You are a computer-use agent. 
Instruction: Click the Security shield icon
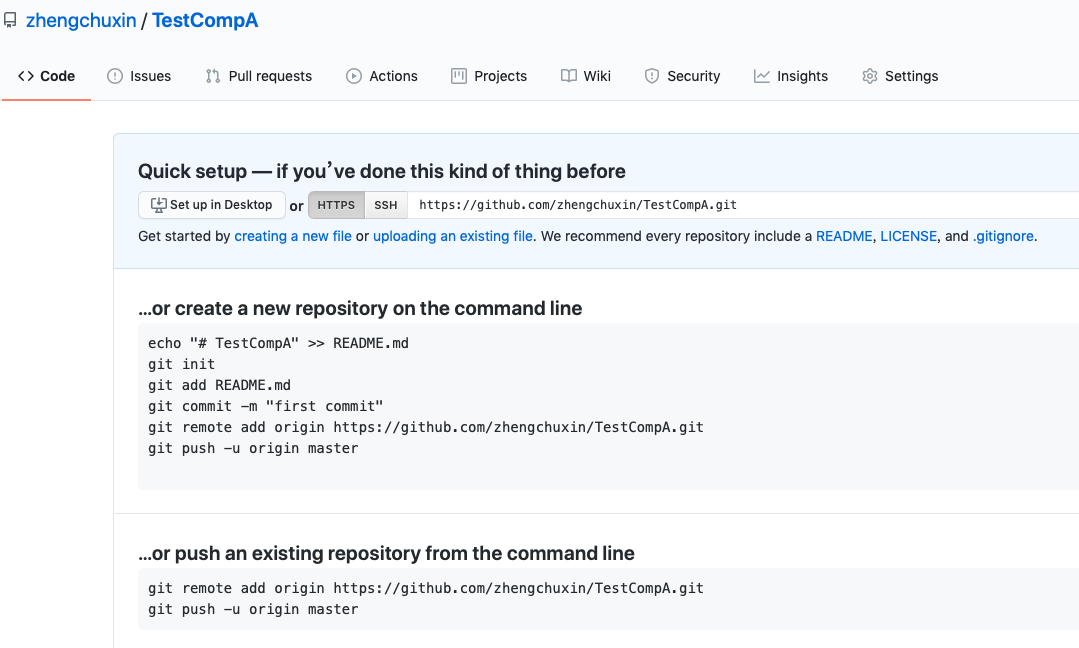pyautogui.click(x=652, y=76)
